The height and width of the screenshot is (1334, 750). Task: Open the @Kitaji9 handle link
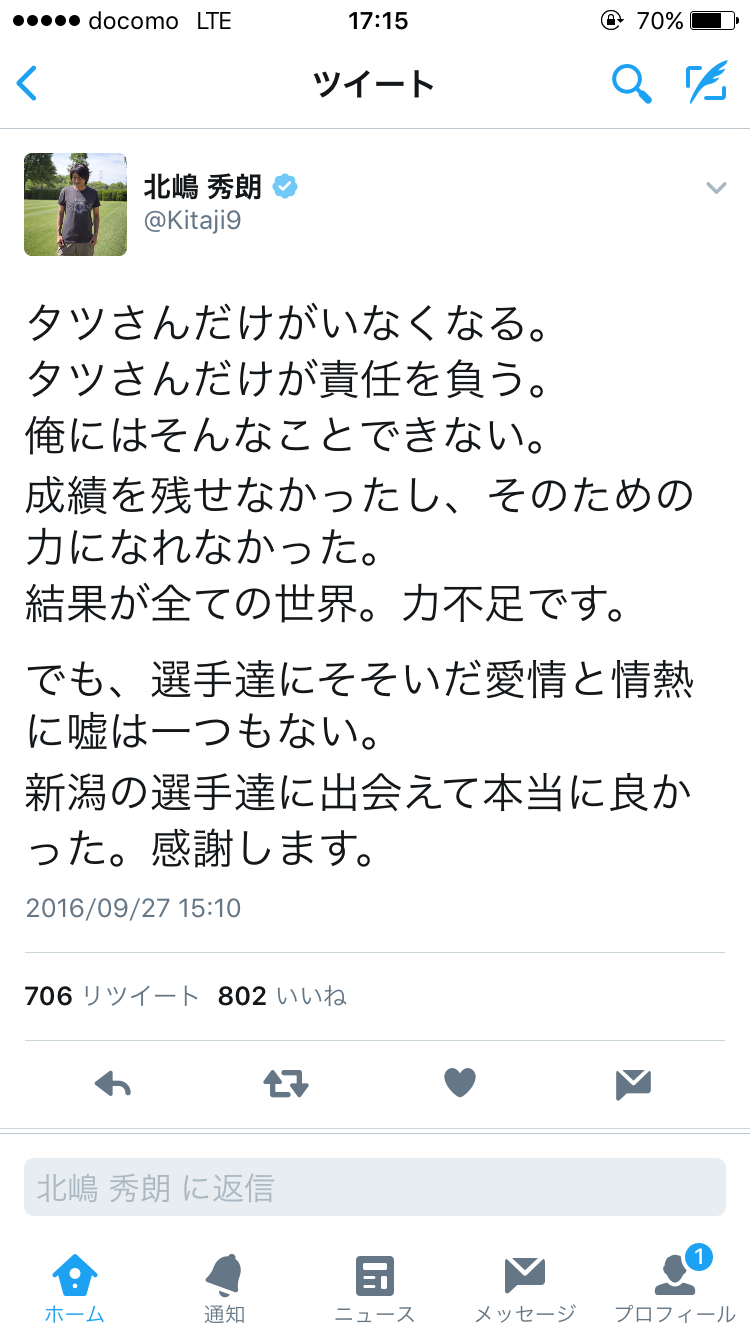[193, 221]
